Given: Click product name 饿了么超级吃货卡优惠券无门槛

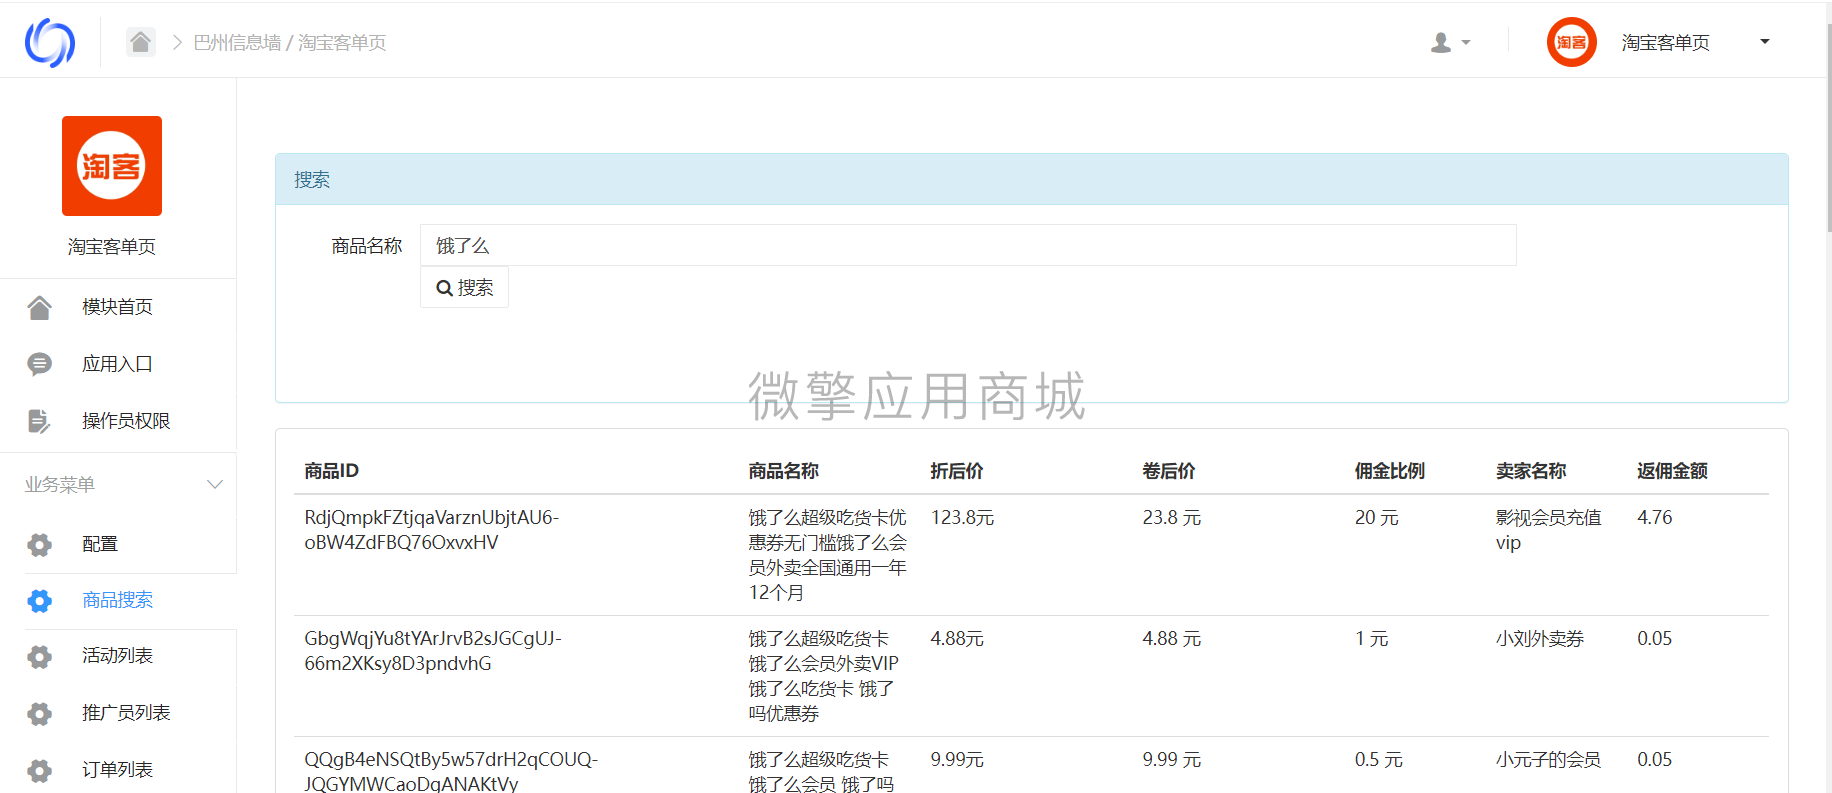Looking at the screenshot, I should click(x=828, y=555).
